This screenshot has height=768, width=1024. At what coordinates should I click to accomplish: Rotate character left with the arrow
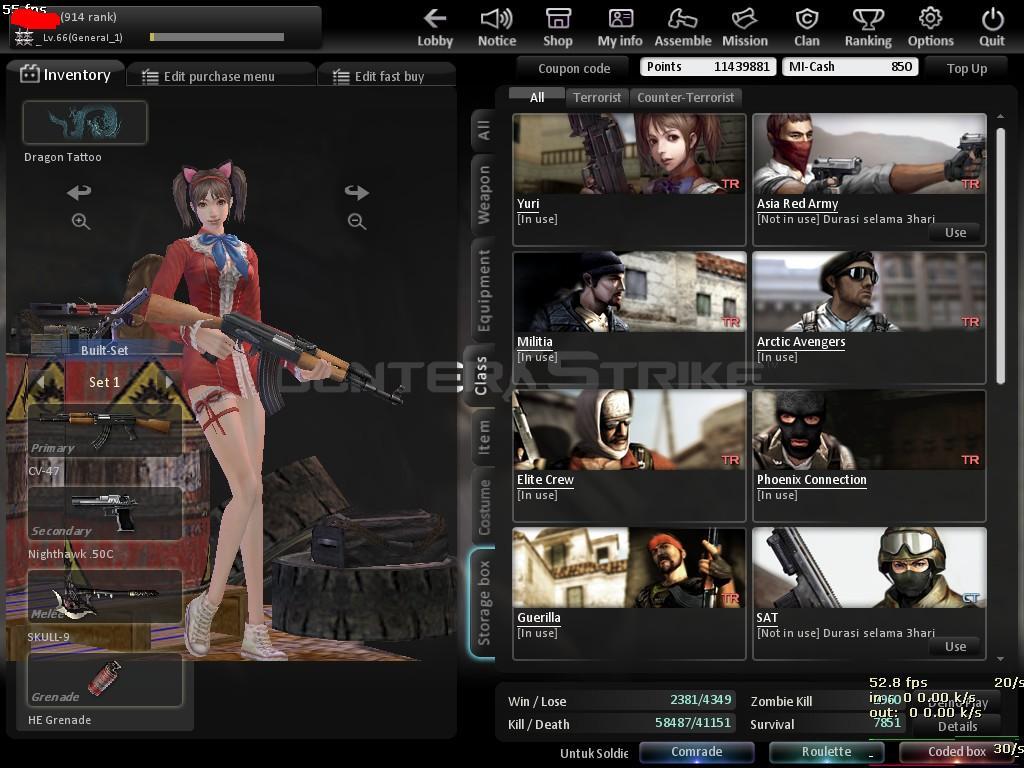(79, 192)
